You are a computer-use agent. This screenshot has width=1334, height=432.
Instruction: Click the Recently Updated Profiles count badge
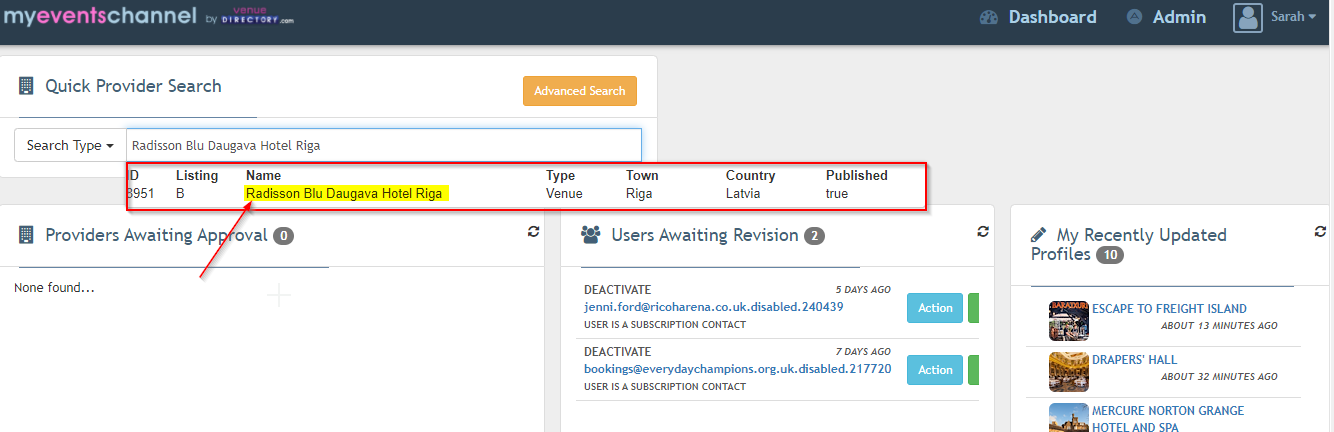pos(1110,255)
